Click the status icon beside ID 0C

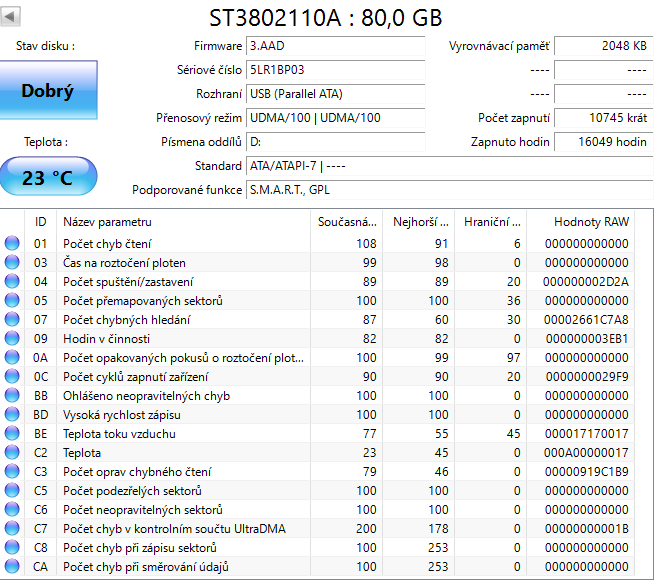[12, 377]
